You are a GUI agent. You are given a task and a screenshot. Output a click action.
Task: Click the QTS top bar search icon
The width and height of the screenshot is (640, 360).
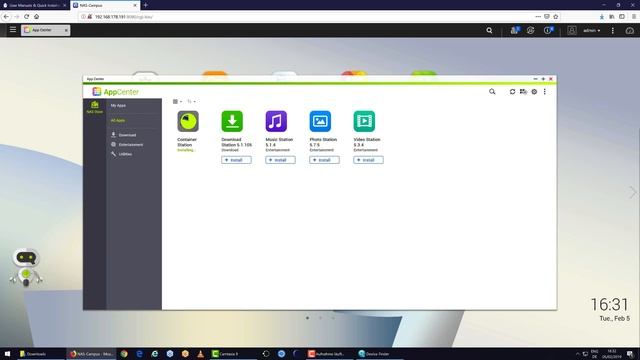[489, 30]
